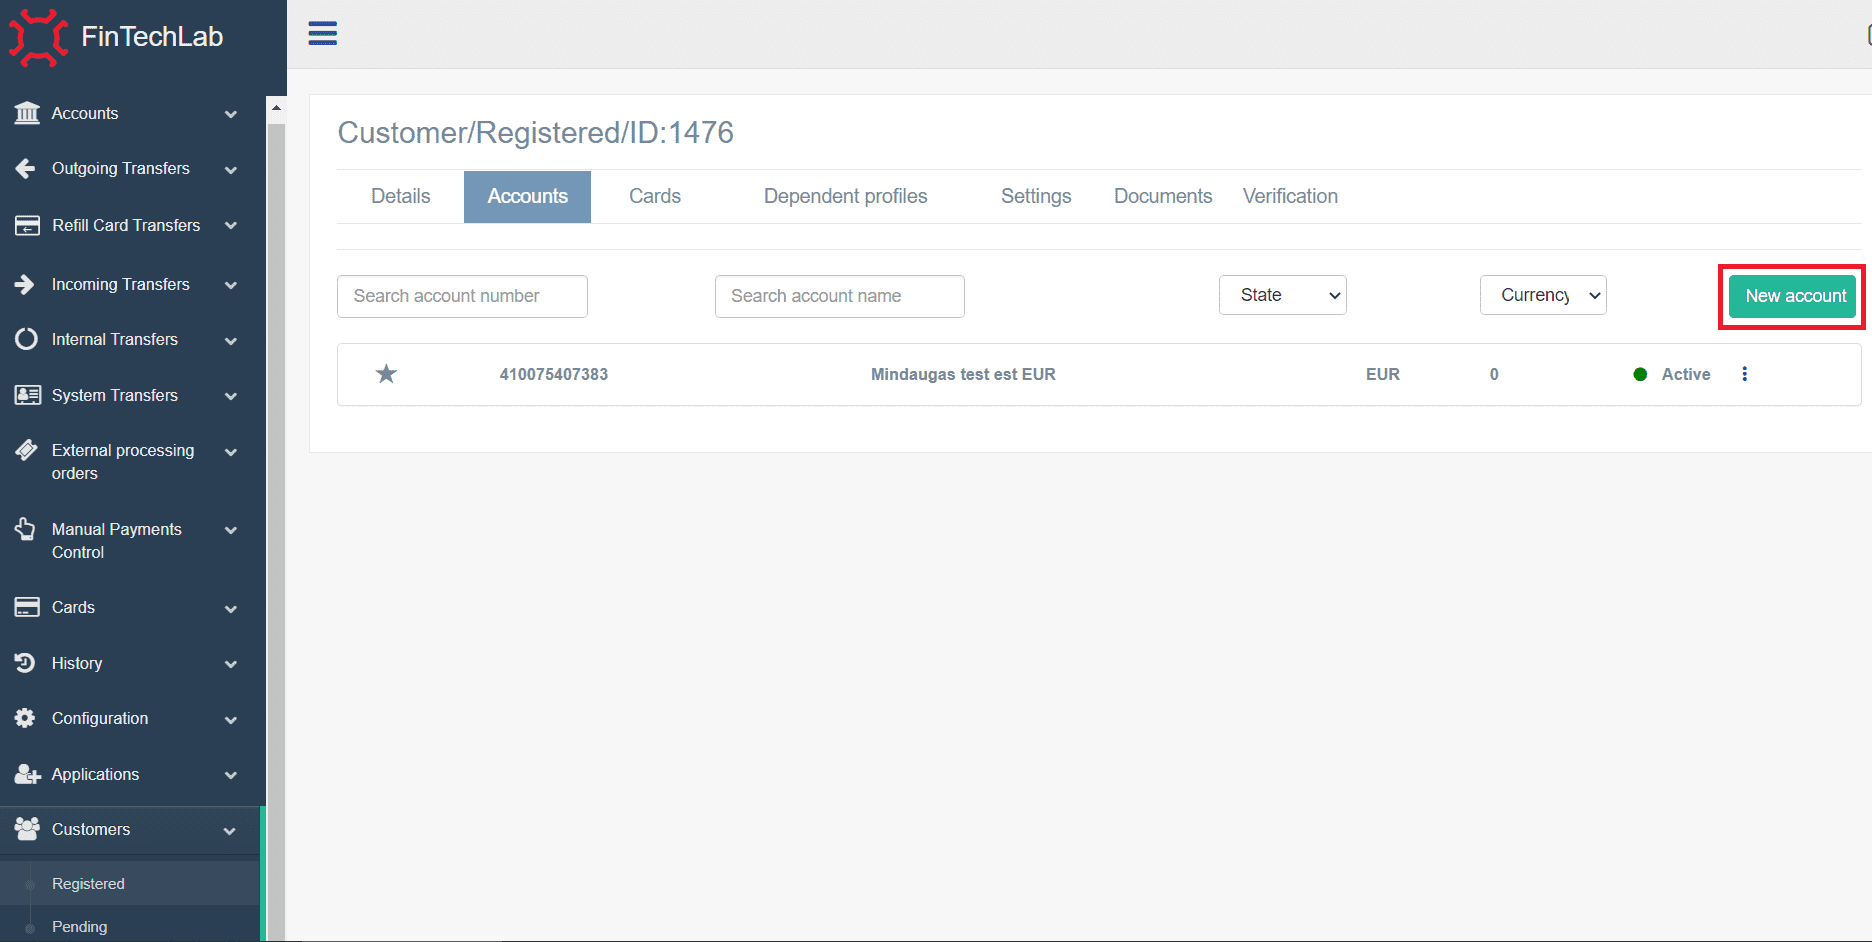The image size is (1872, 942).
Task: Open the Verification tab
Action: click(1290, 196)
